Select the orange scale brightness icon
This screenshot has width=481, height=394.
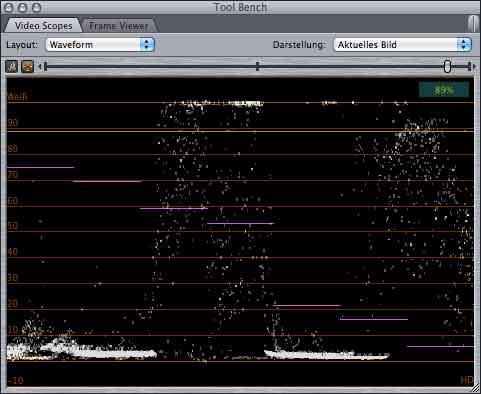(x=27, y=67)
